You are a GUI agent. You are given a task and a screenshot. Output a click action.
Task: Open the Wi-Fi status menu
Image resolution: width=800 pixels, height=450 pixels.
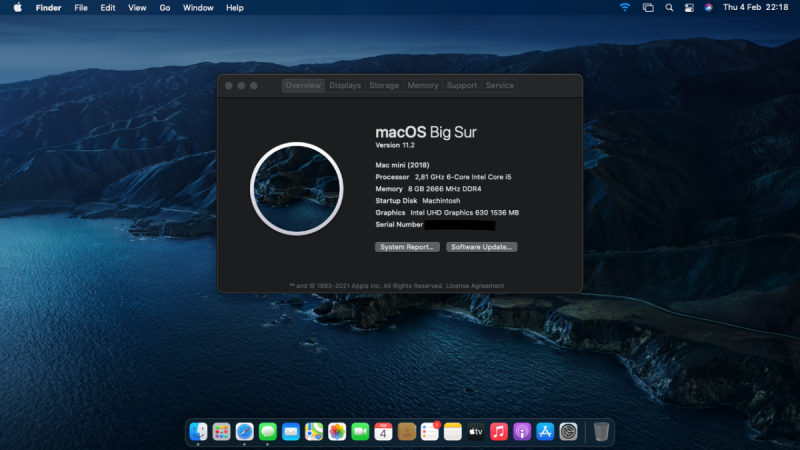point(625,7)
